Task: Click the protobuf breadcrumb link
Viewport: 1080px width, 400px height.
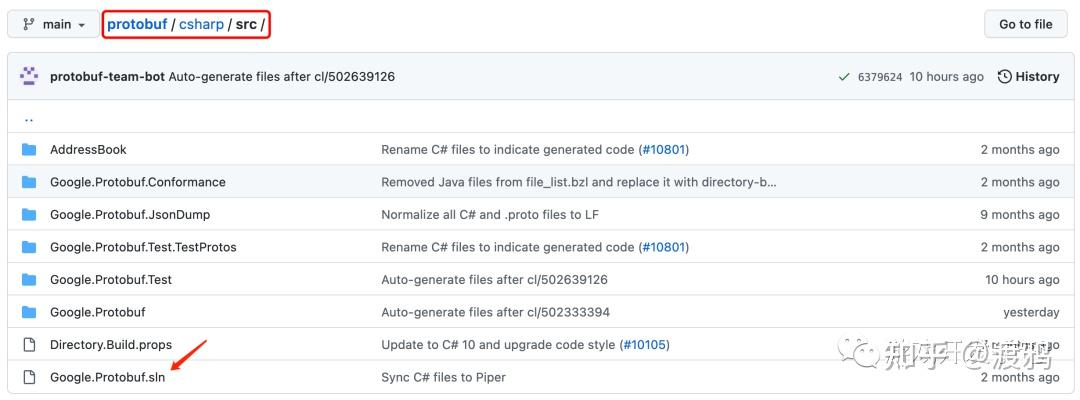Action: coord(137,24)
